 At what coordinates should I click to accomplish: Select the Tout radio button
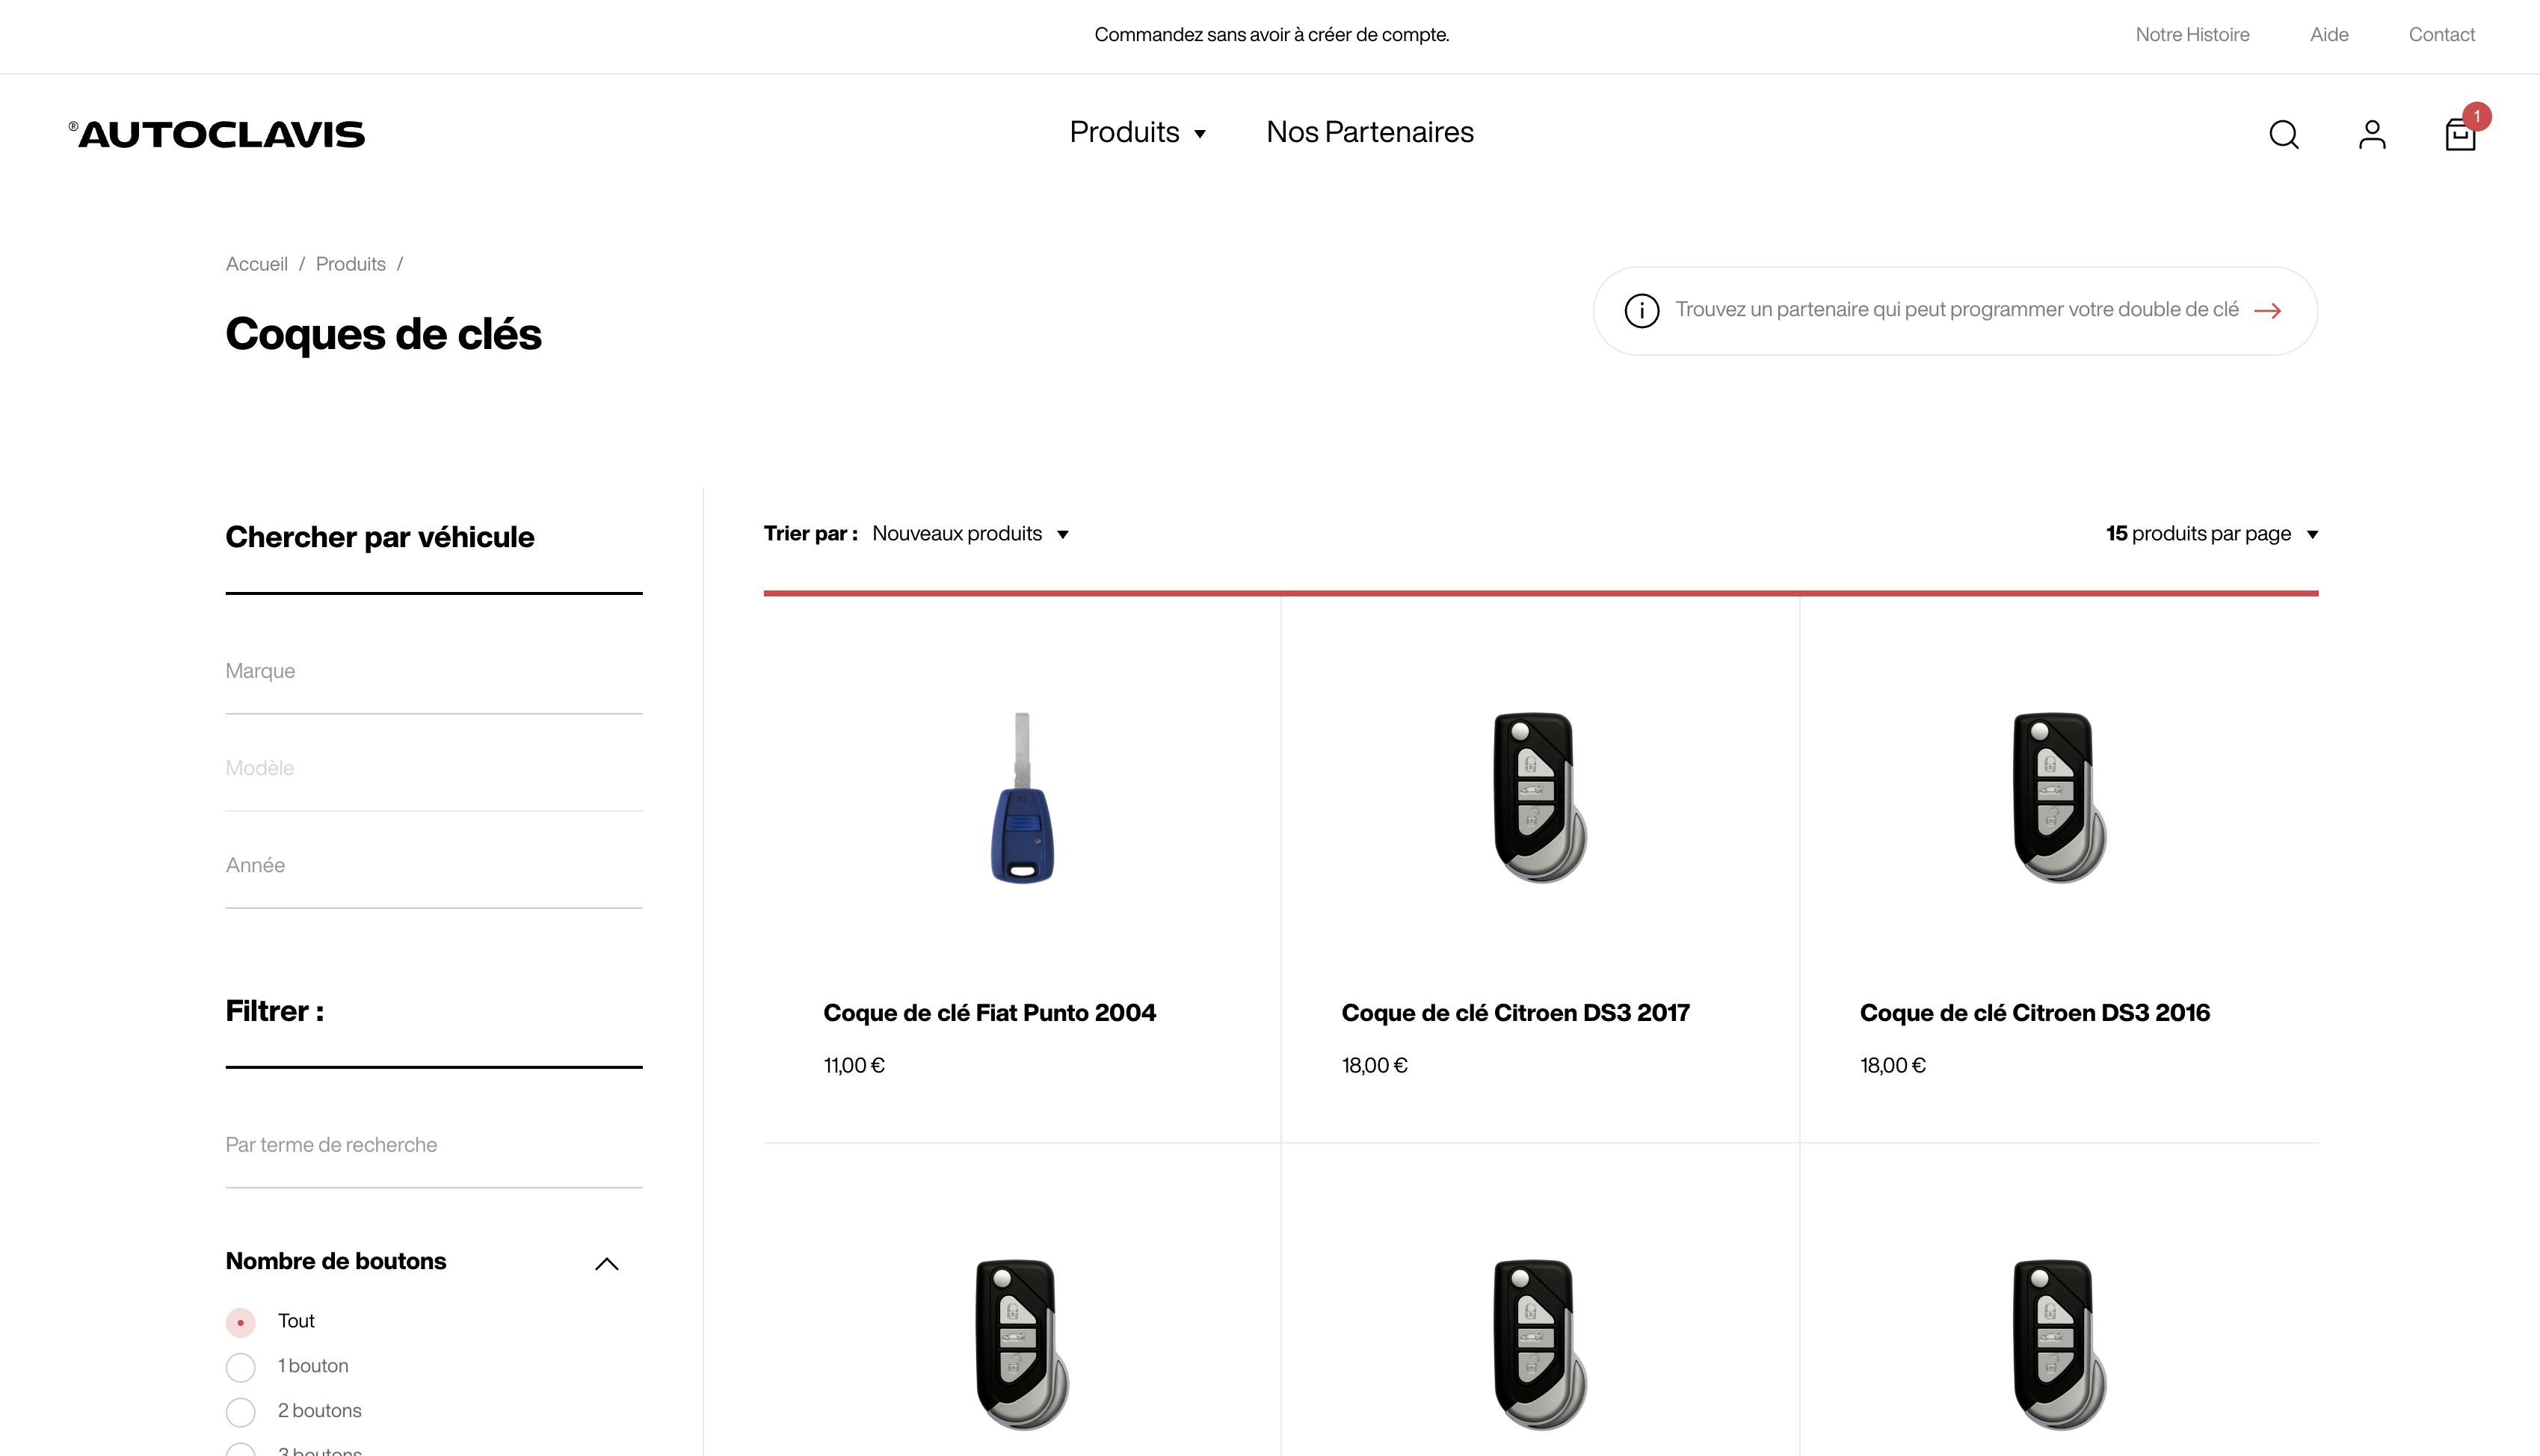click(x=241, y=1322)
